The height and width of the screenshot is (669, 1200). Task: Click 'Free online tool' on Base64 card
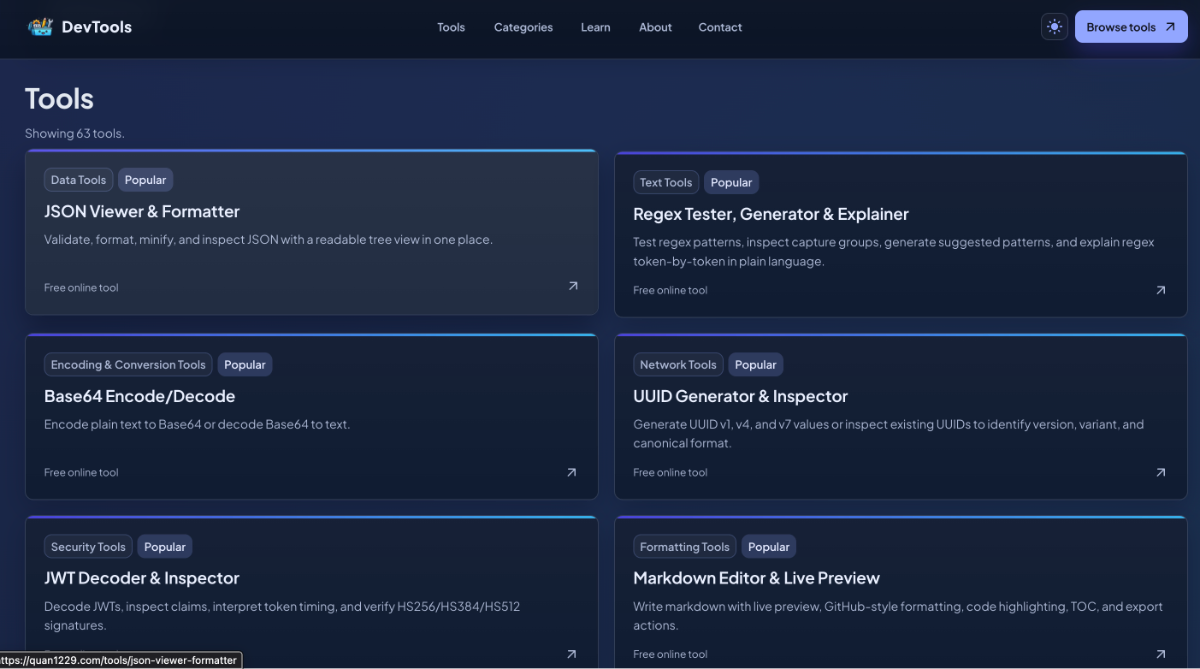(x=81, y=472)
